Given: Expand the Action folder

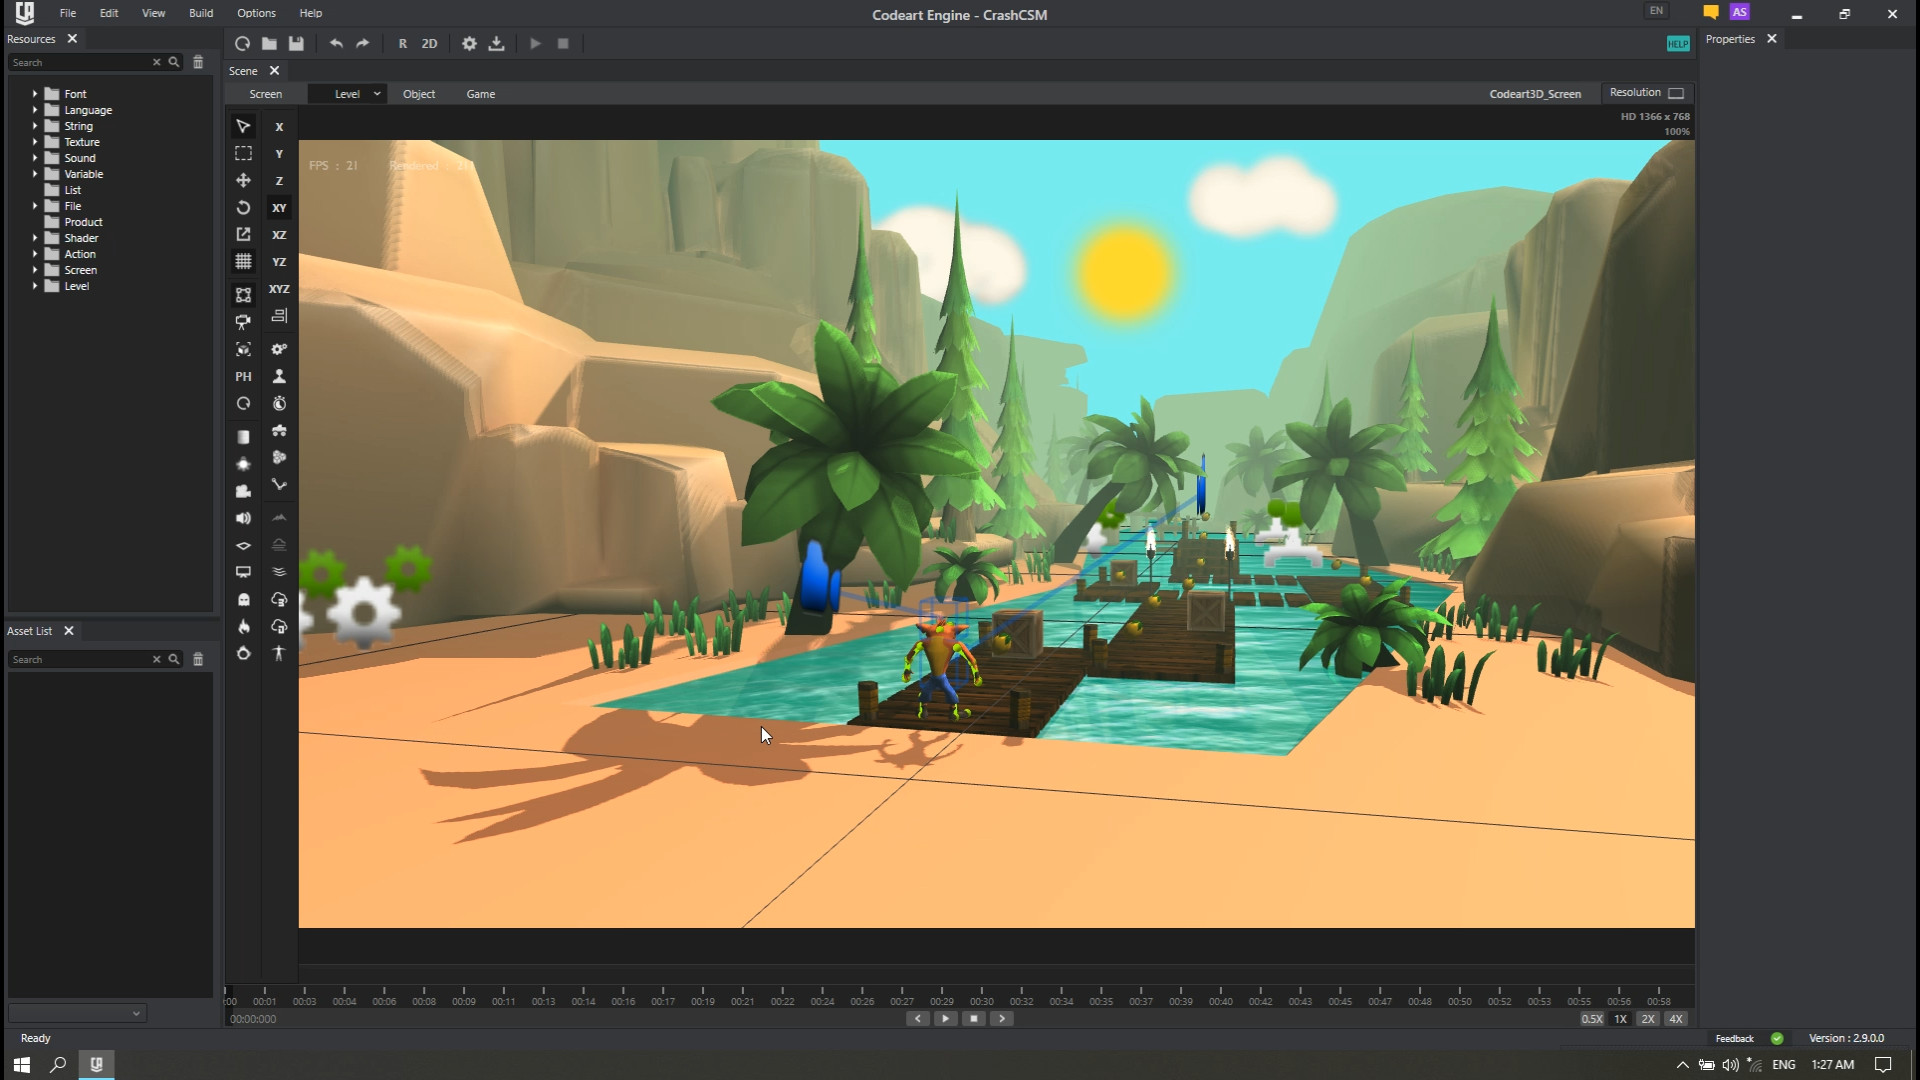Looking at the screenshot, I should tap(35, 254).
